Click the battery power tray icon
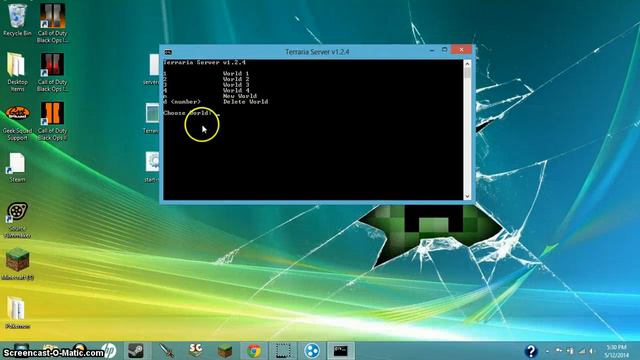 570,351
